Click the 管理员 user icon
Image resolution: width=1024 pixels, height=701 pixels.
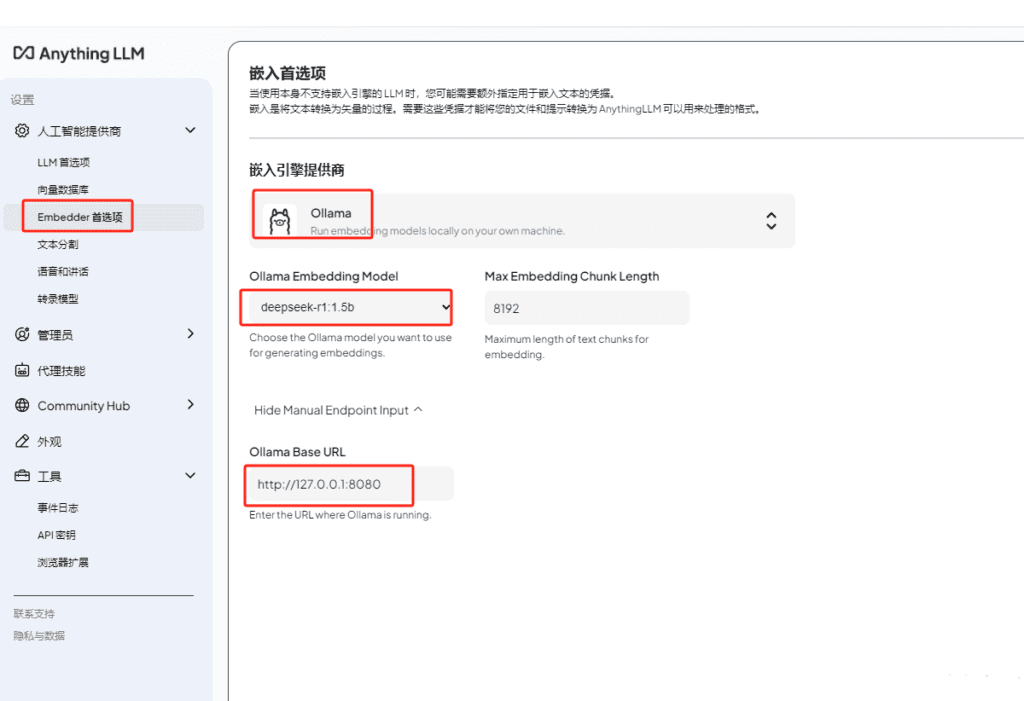coord(22,335)
